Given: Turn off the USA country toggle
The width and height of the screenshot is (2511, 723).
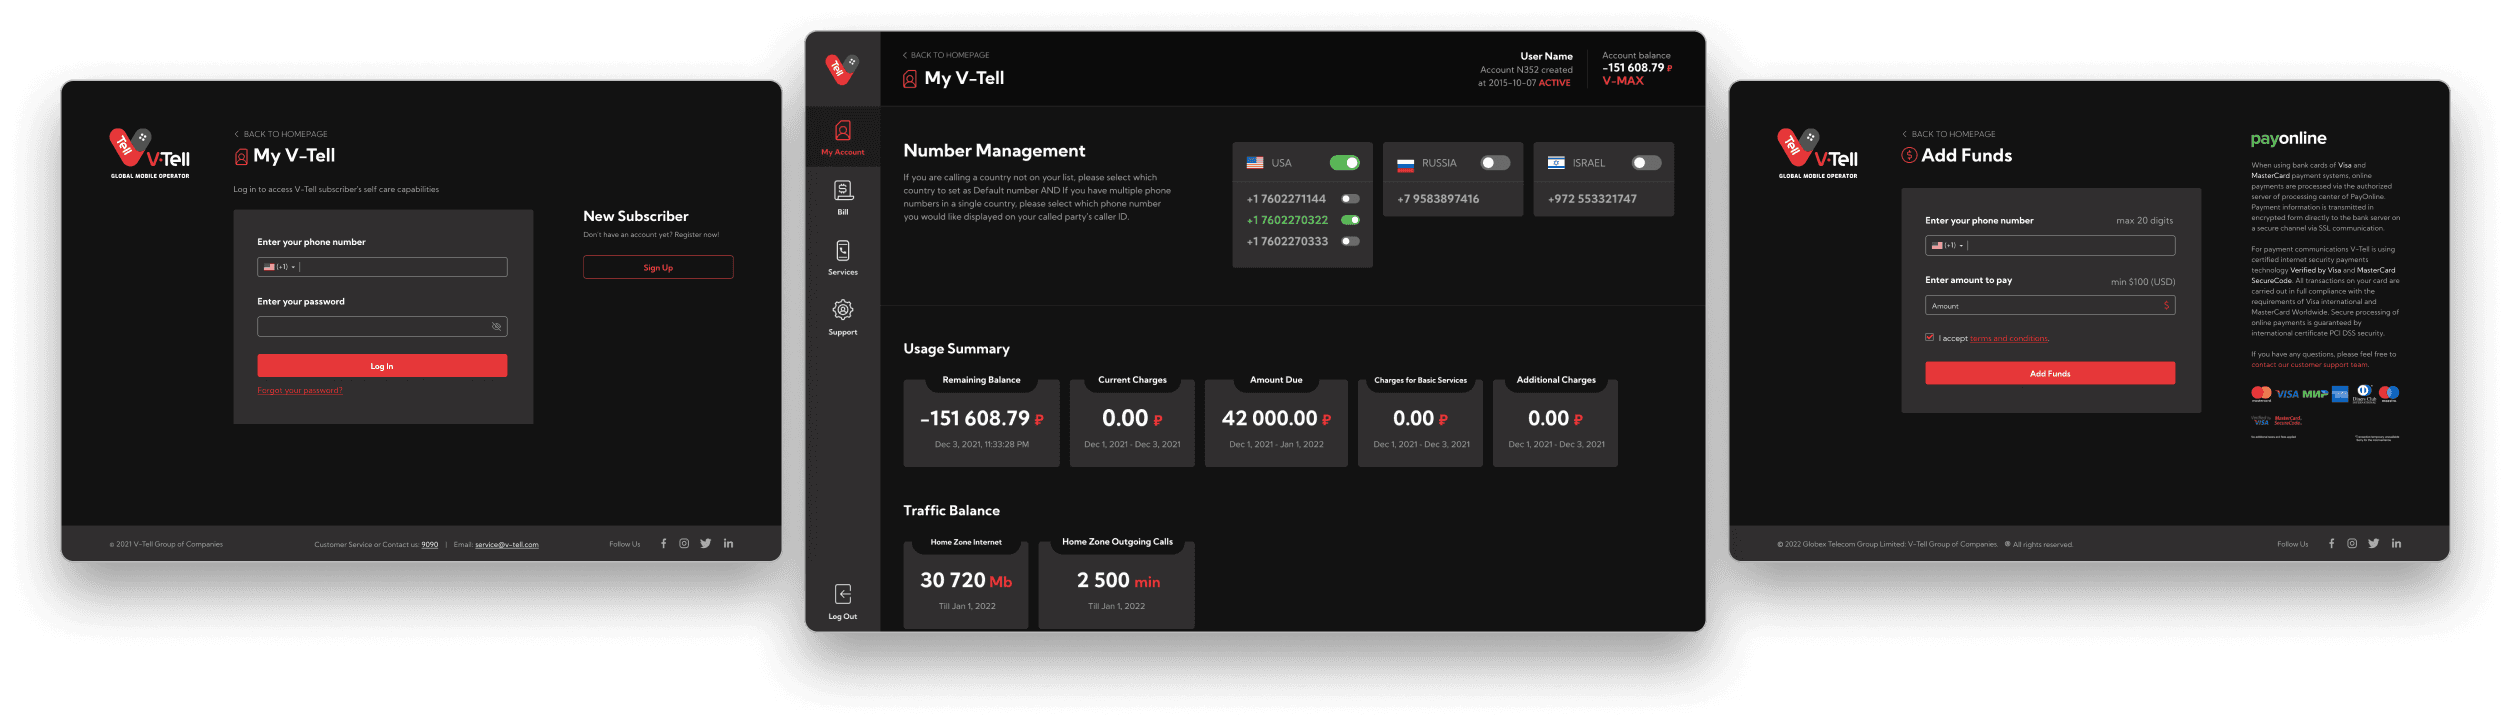Looking at the screenshot, I should (1344, 163).
